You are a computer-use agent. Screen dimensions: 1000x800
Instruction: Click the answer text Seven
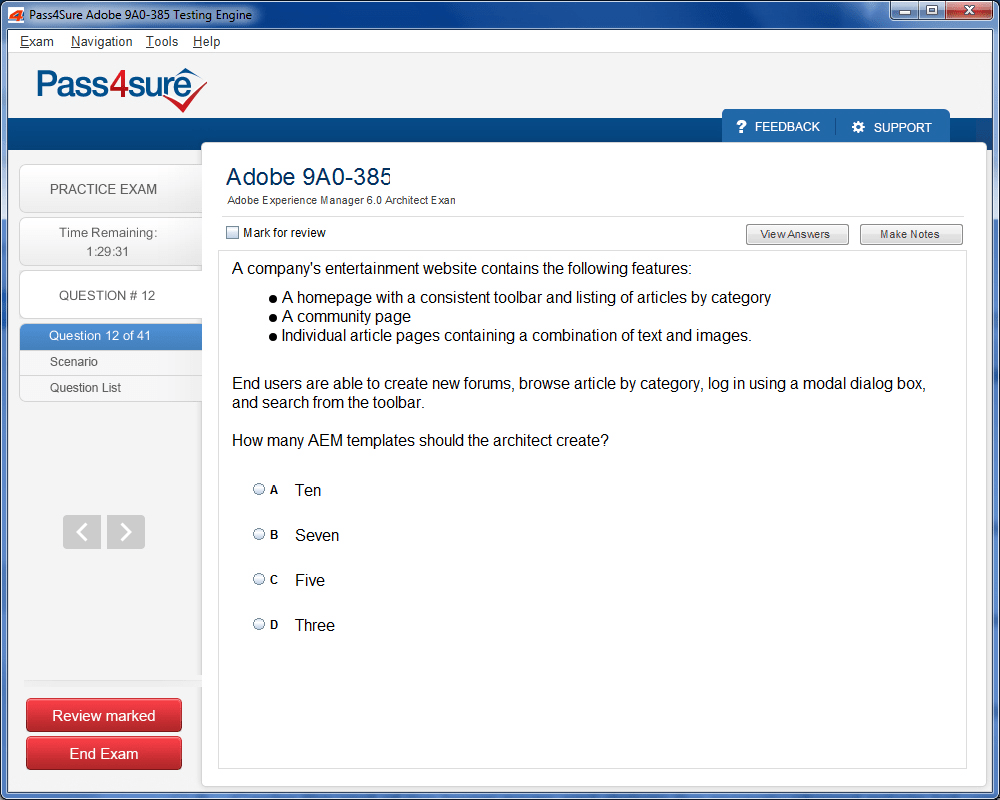[317, 535]
